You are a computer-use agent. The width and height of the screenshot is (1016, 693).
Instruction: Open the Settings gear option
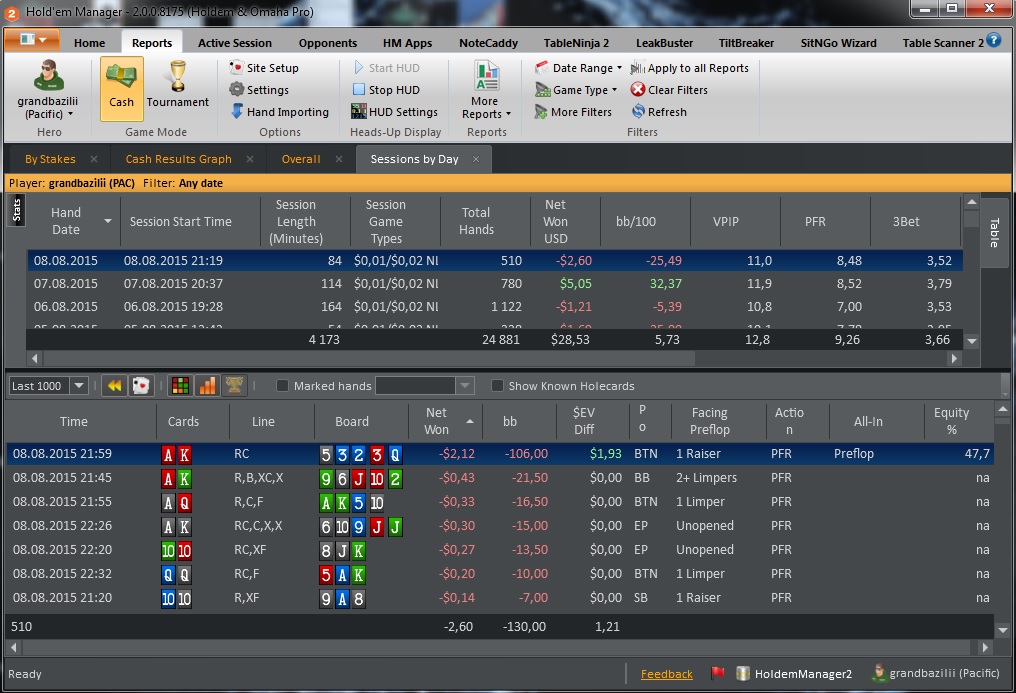(259, 90)
